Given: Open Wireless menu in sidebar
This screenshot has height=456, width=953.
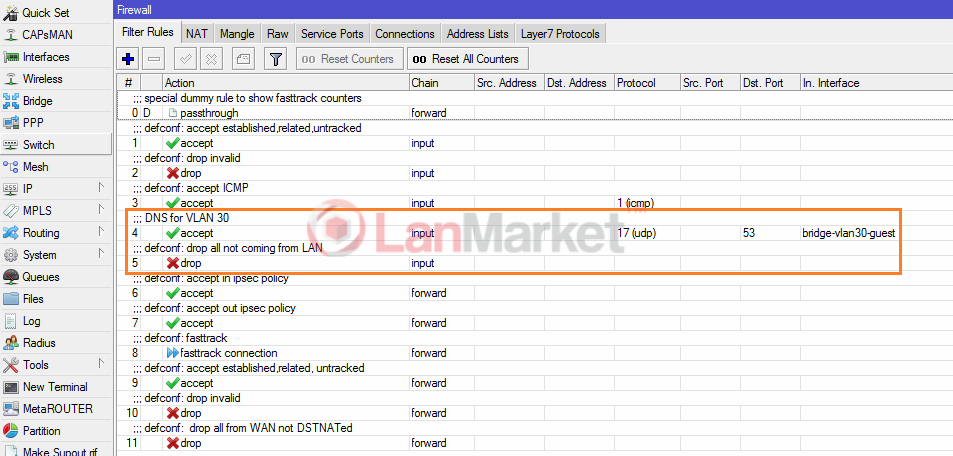Looking at the screenshot, I should tap(56, 78).
